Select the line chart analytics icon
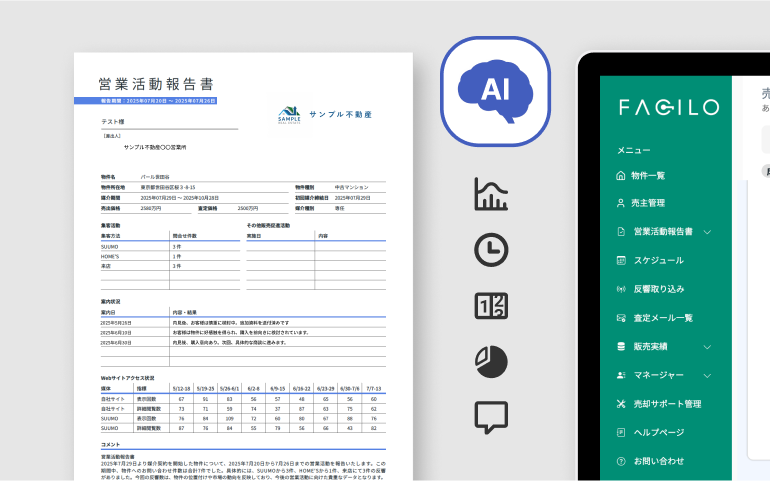Viewport: 770px width, 481px height. (x=491, y=194)
